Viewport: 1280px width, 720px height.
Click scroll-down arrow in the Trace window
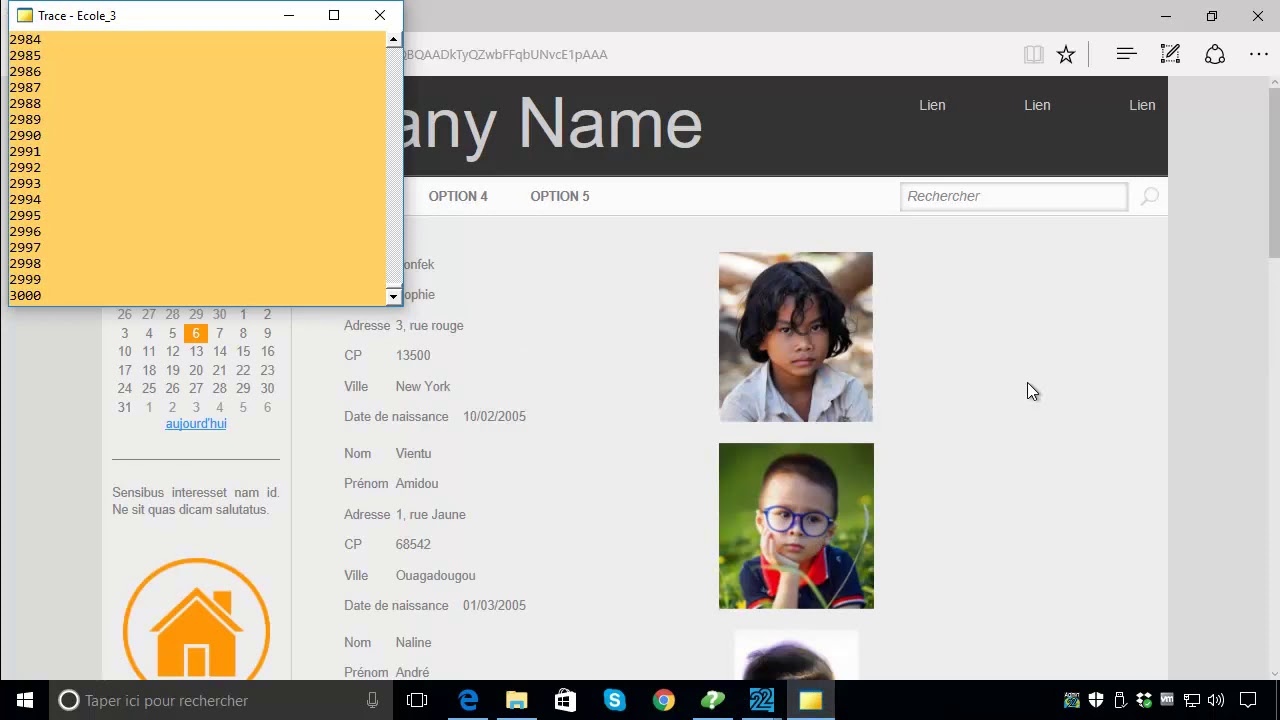(x=393, y=296)
